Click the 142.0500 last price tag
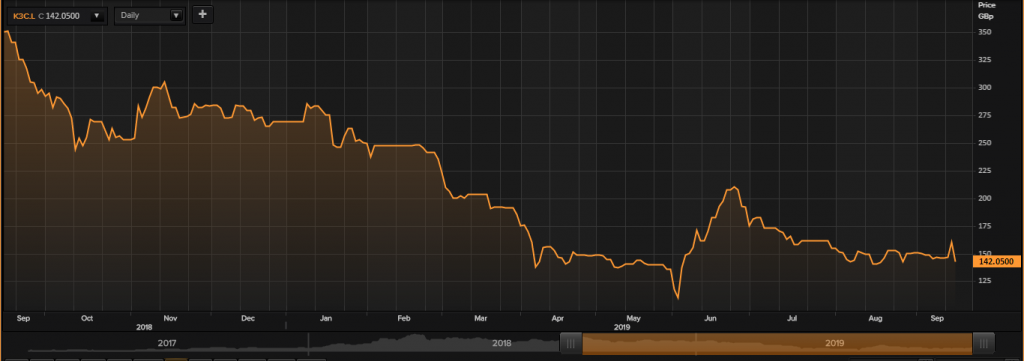This screenshot has width=1024, height=361. (997, 261)
